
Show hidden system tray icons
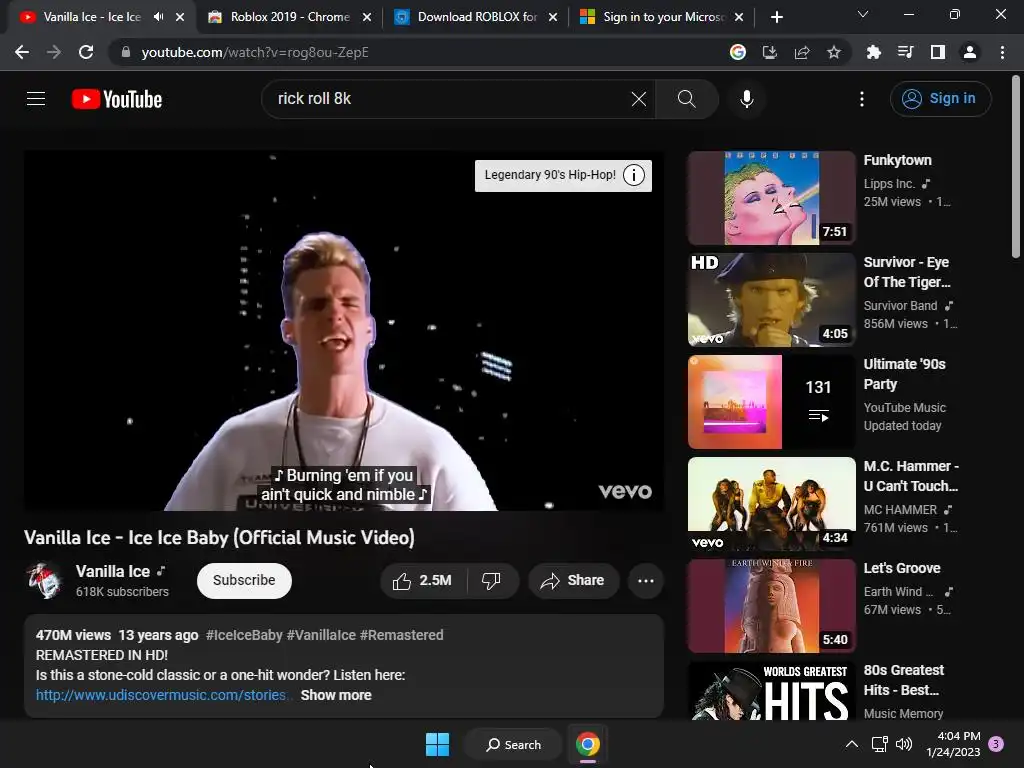coord(852,744)
